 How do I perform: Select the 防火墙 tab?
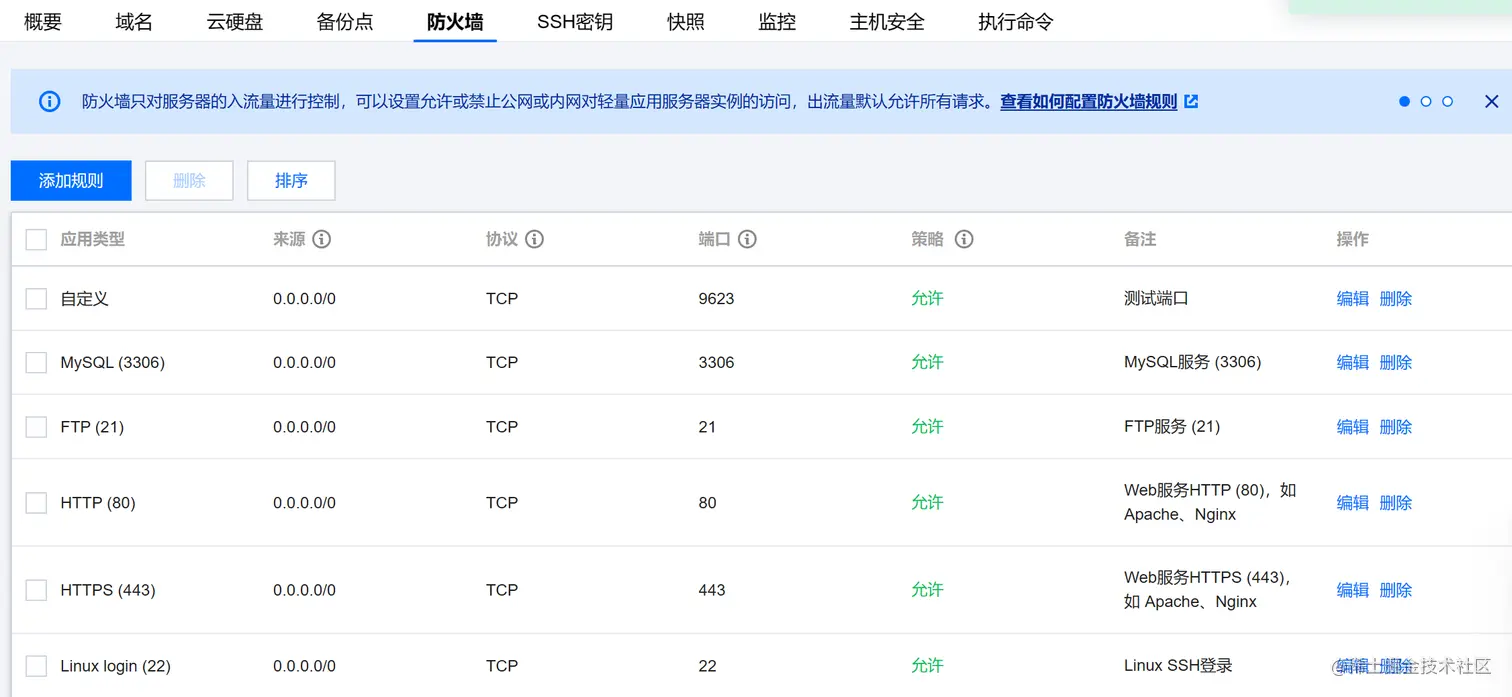coord(455,21)
